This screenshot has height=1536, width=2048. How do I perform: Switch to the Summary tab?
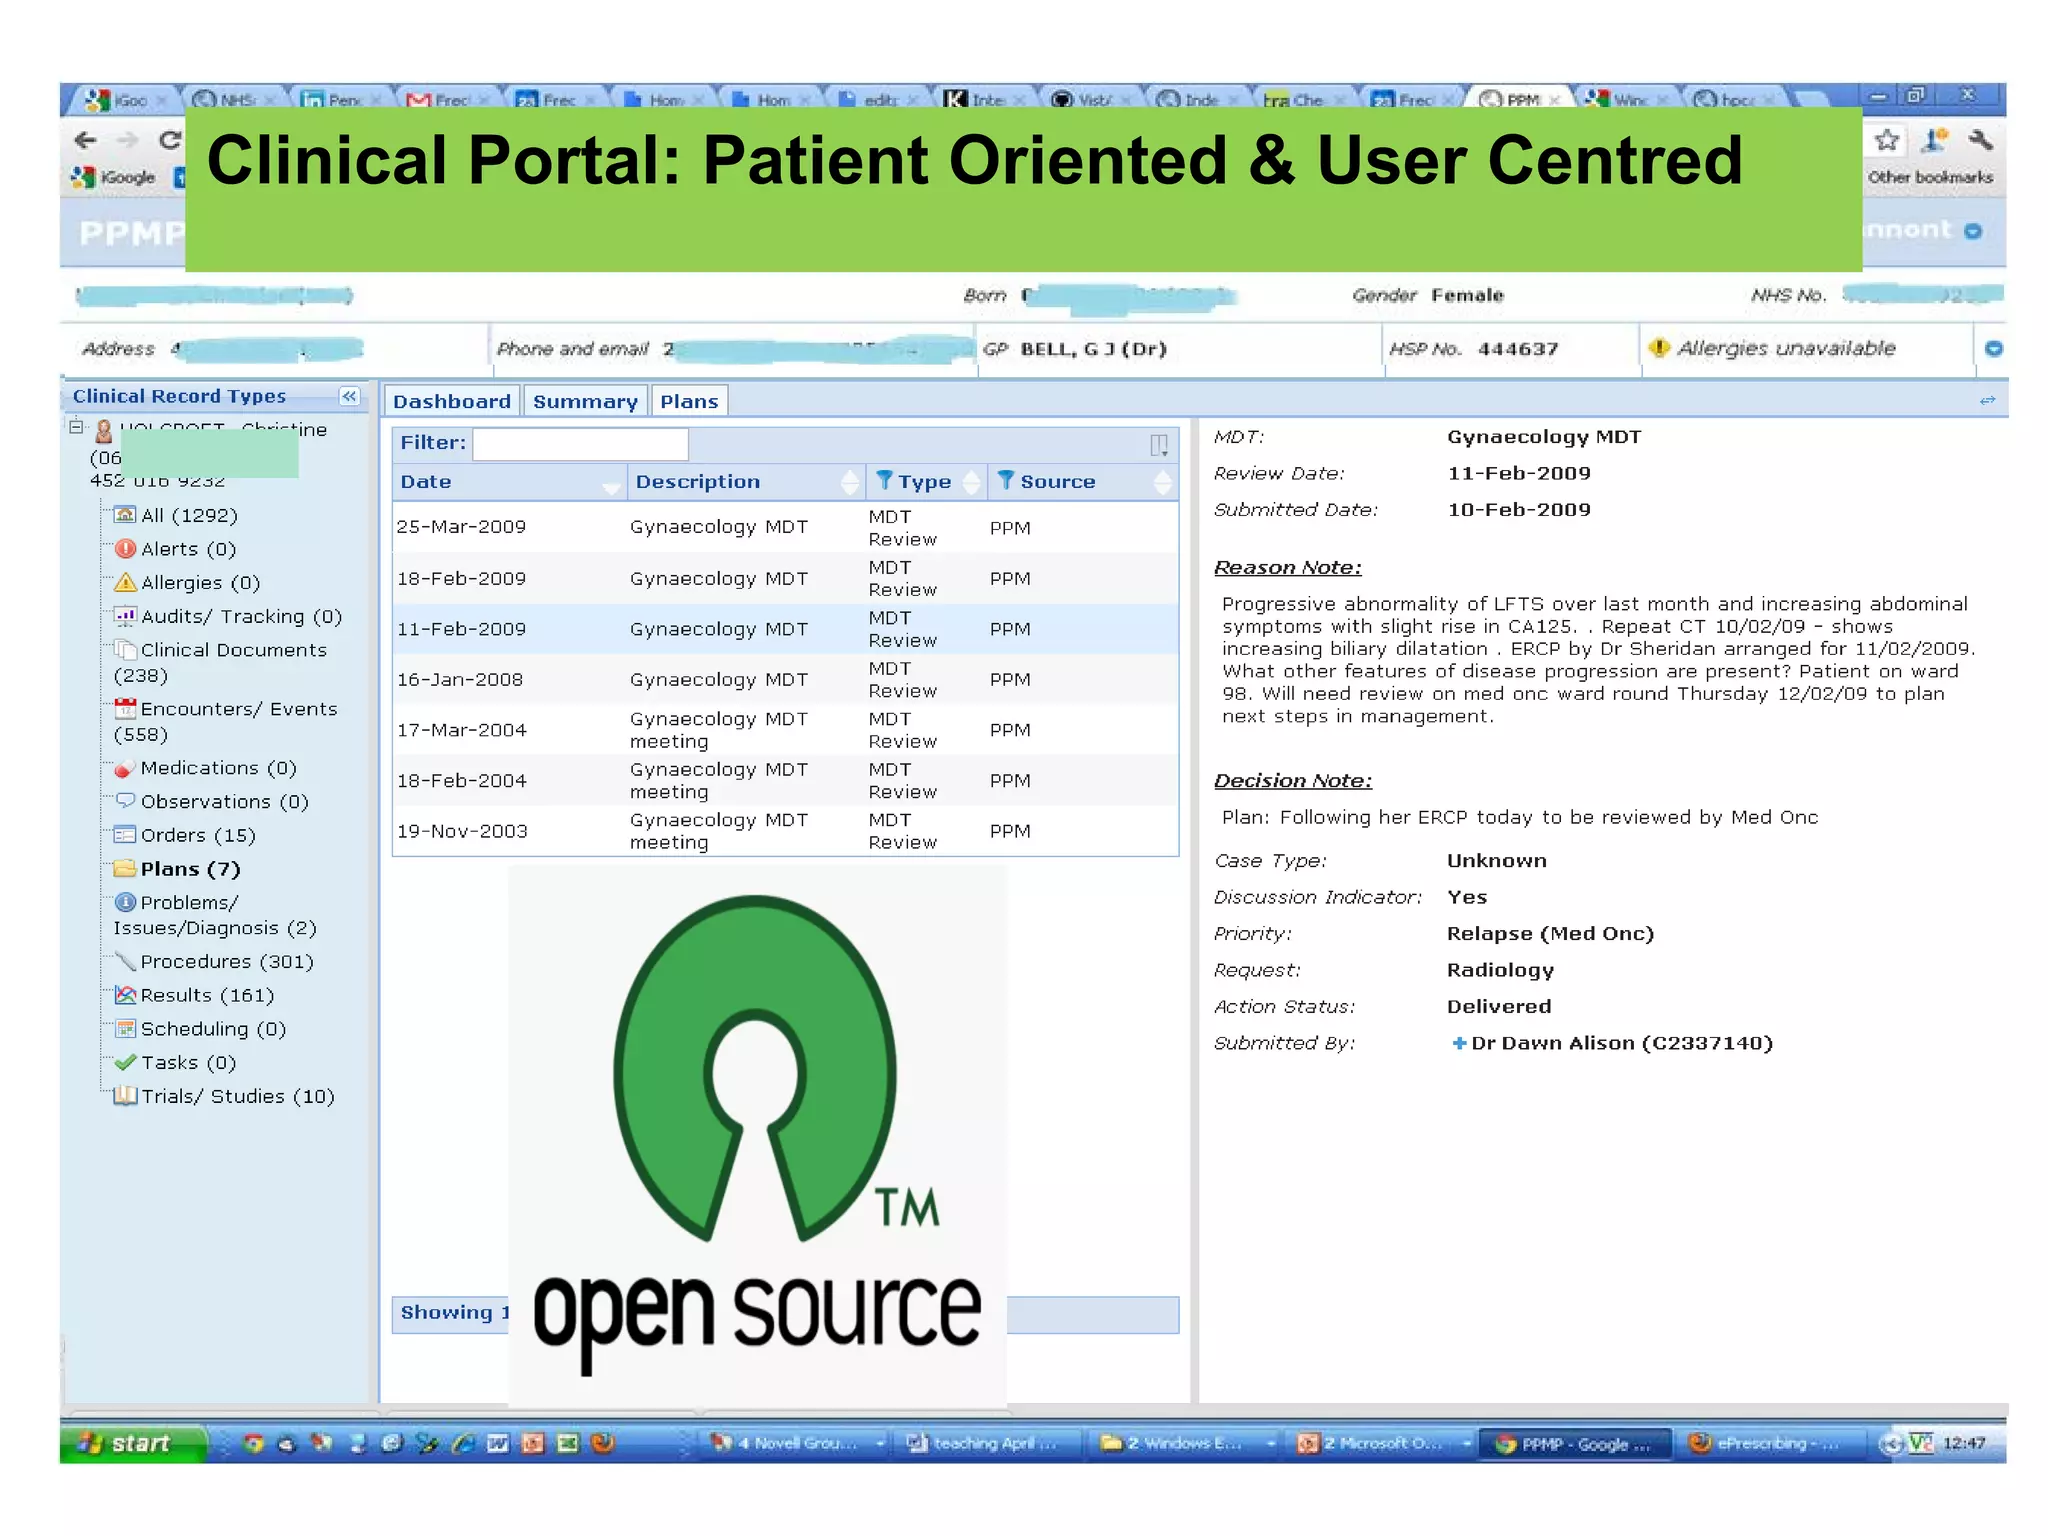[x=585, y=401]
